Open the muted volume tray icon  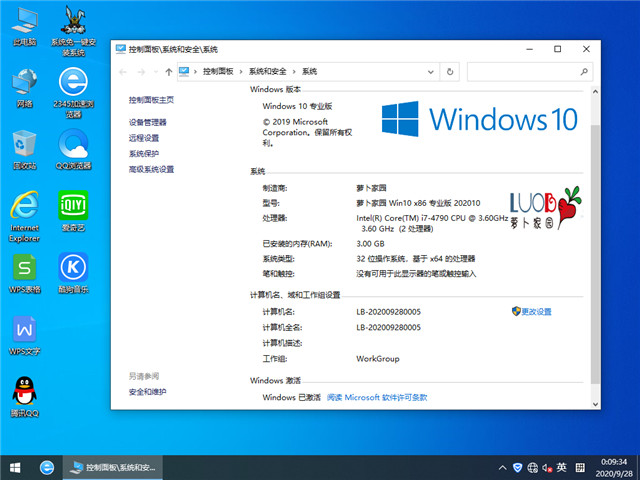pos(547,467)
